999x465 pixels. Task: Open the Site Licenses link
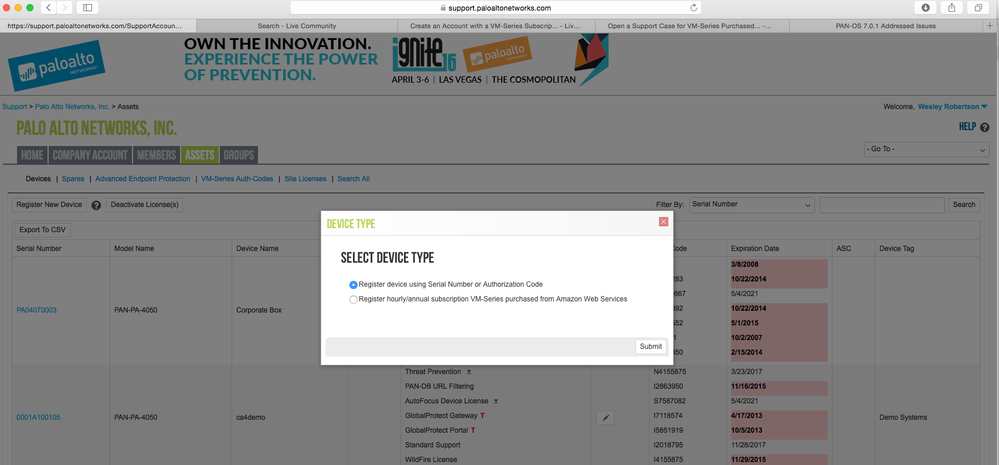point(305,179)
